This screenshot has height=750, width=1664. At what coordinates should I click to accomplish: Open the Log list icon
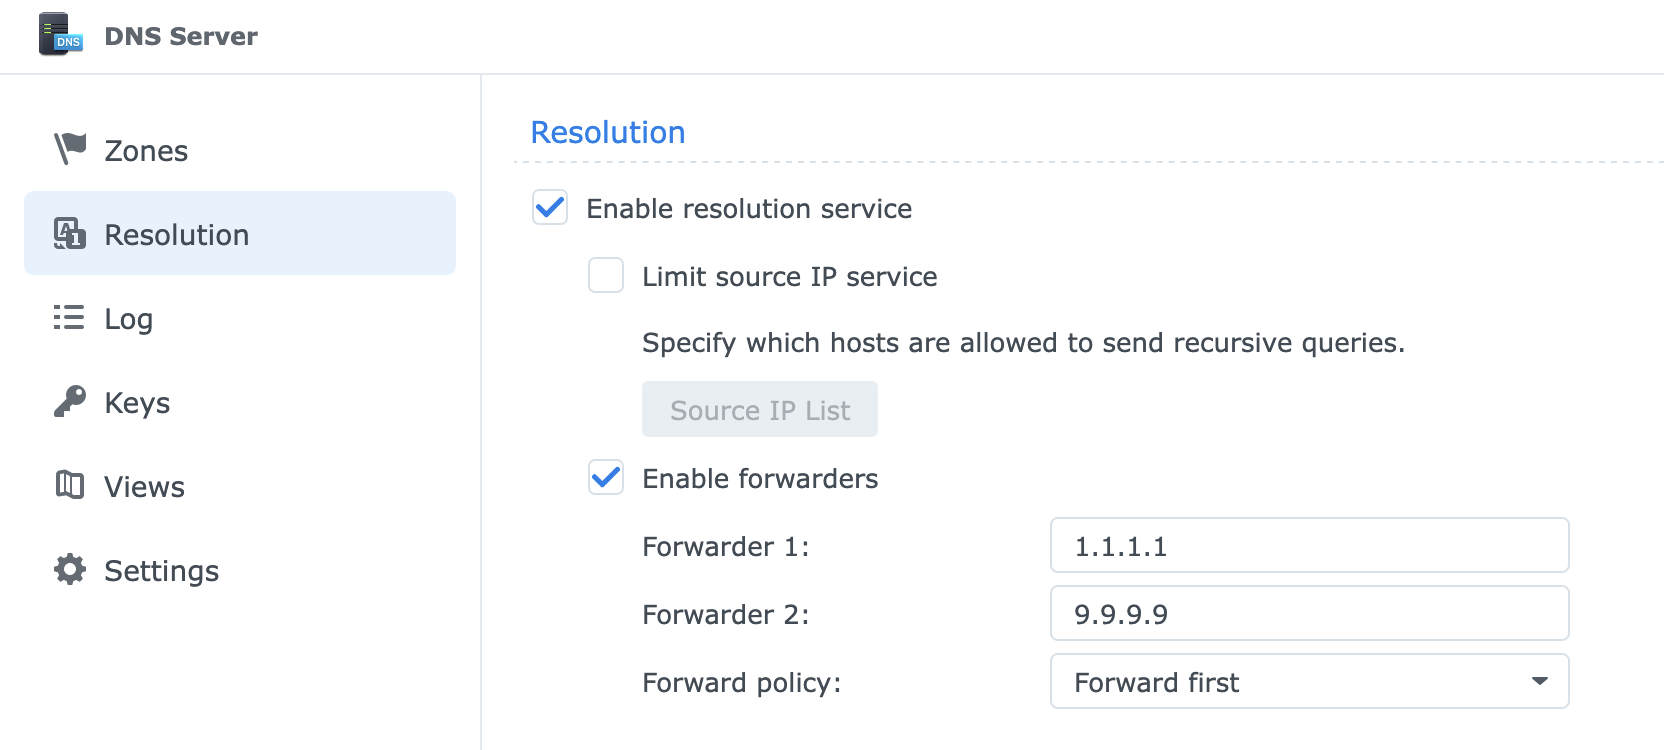click(x=68, y=318)
